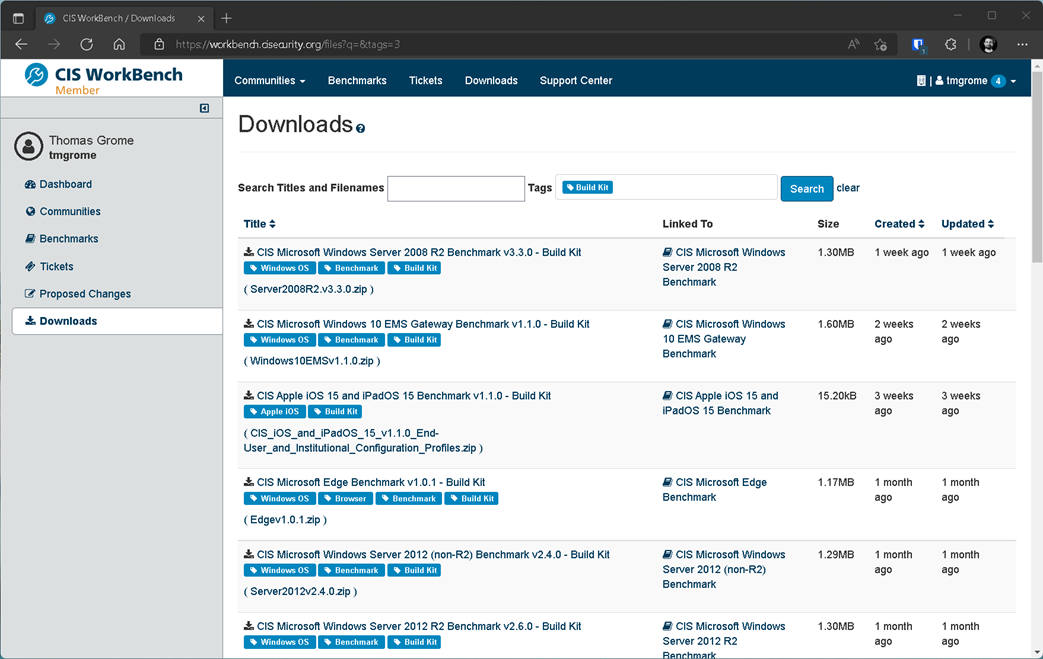This screenshot has height=659, width=1043.
Task: Open CIS Microsoft Windows Server 2008 R2 Benchmark v3.3.0 link
Action: point(419,252)
